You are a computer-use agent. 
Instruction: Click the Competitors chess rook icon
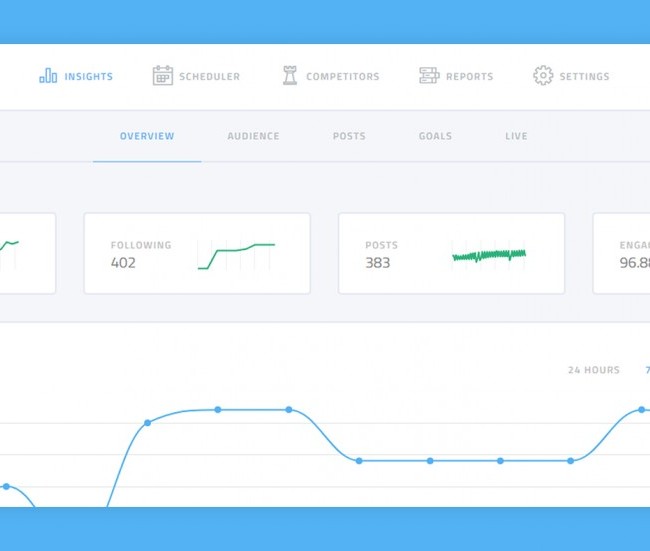coord(290,75)
